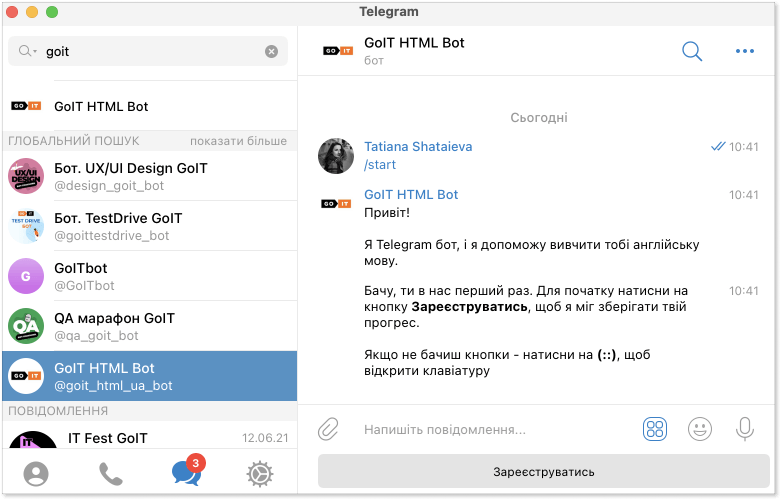Click the Привіт! message text
Viewport: 781px width, 500px height.
coord(387,213)
